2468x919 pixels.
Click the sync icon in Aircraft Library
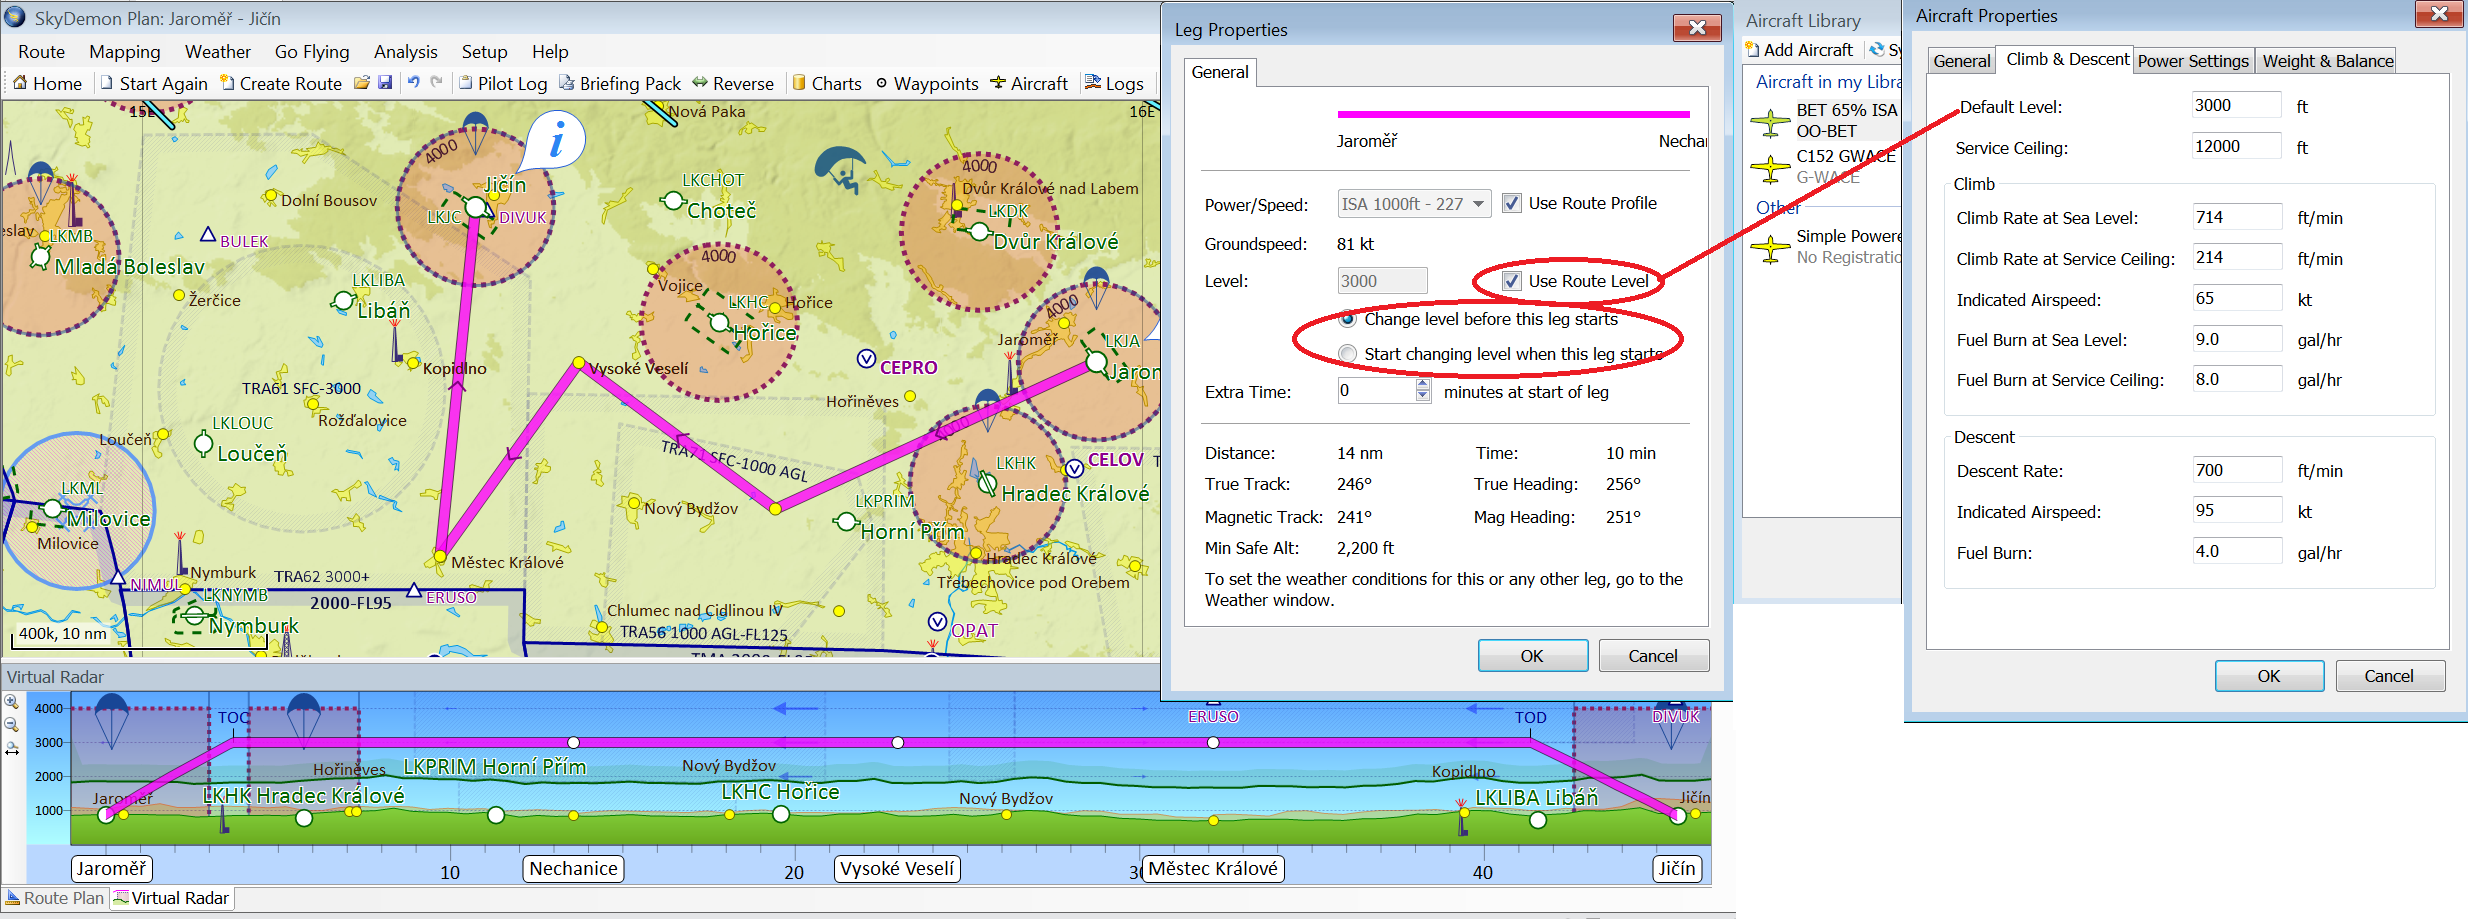click(1877, 50)
